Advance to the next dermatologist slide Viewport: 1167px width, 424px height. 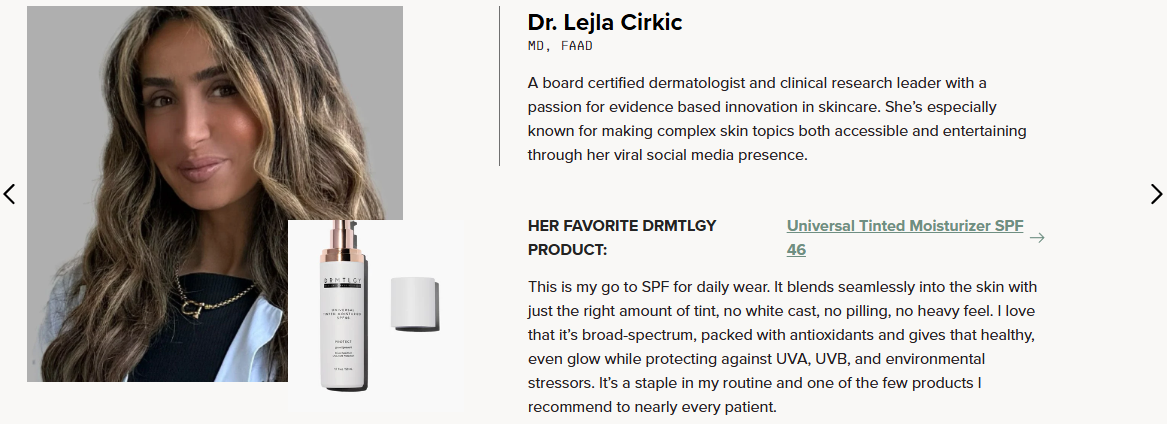point(1156,194)
